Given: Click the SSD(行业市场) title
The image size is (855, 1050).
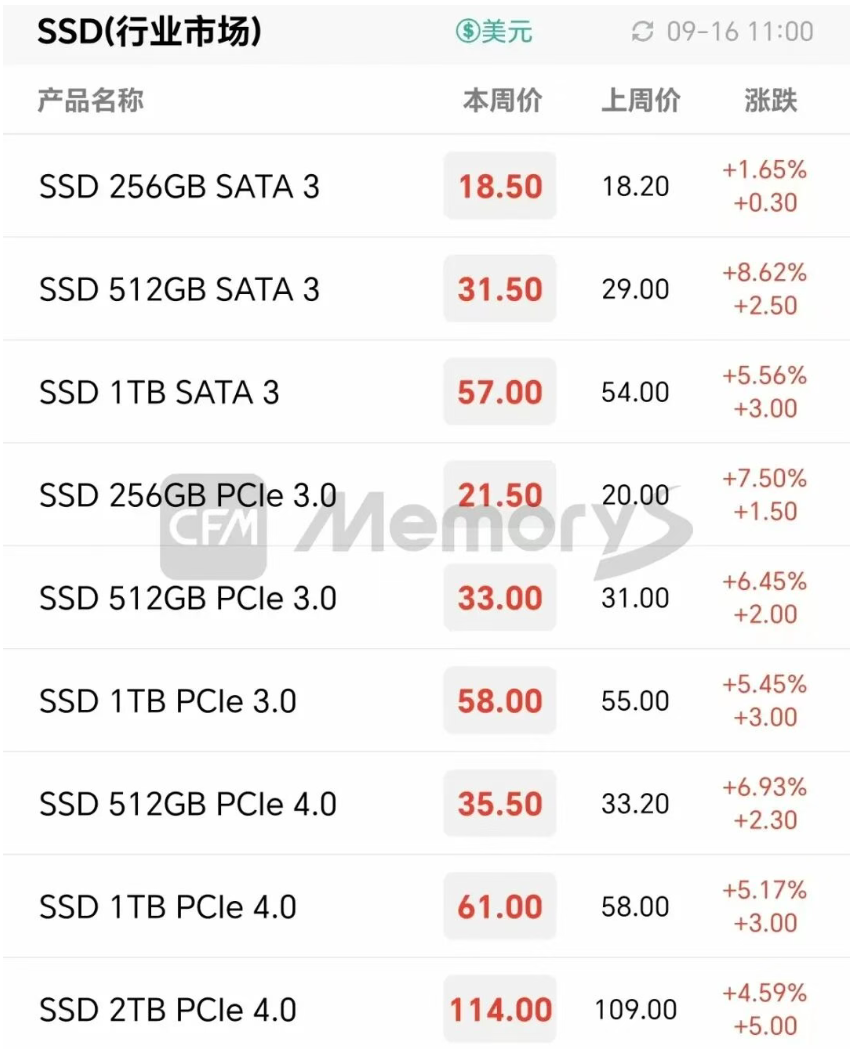Looking at the screenshot, I should point(149,32).
